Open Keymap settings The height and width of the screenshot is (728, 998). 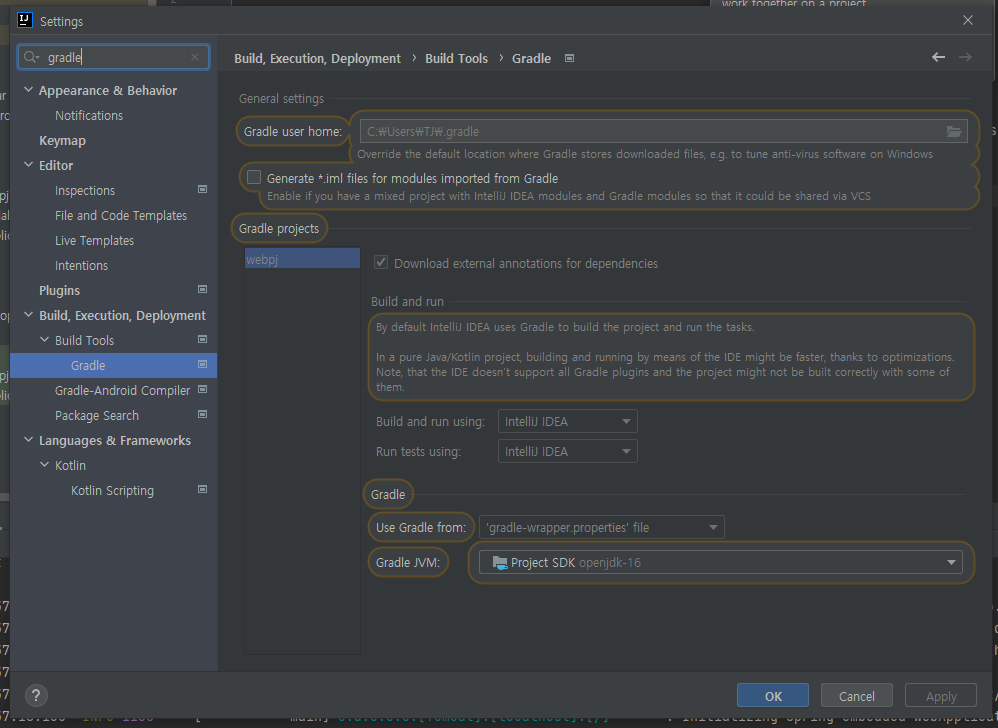62,141
